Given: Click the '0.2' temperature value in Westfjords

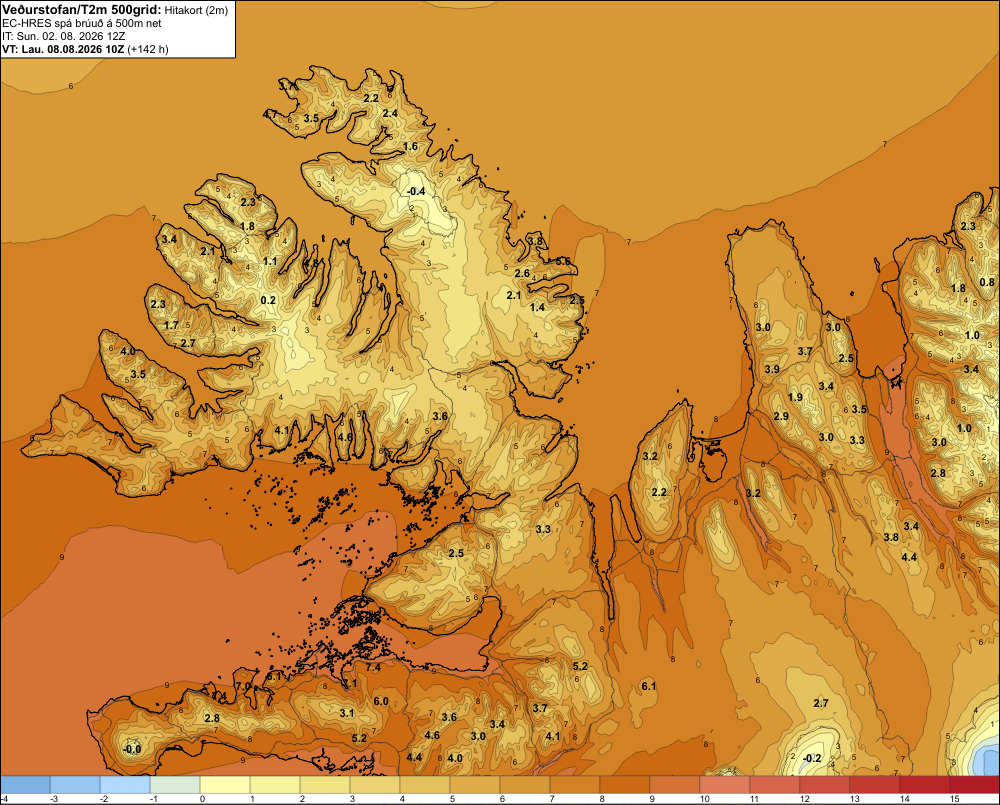Looking at the screenshot, I should click(268, 300).
